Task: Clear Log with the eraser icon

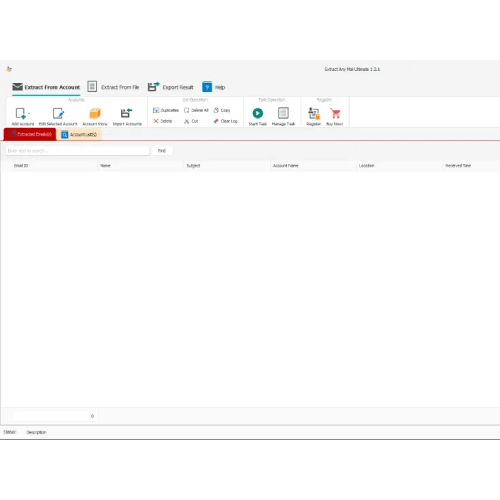Action: [x=226, y=121]
